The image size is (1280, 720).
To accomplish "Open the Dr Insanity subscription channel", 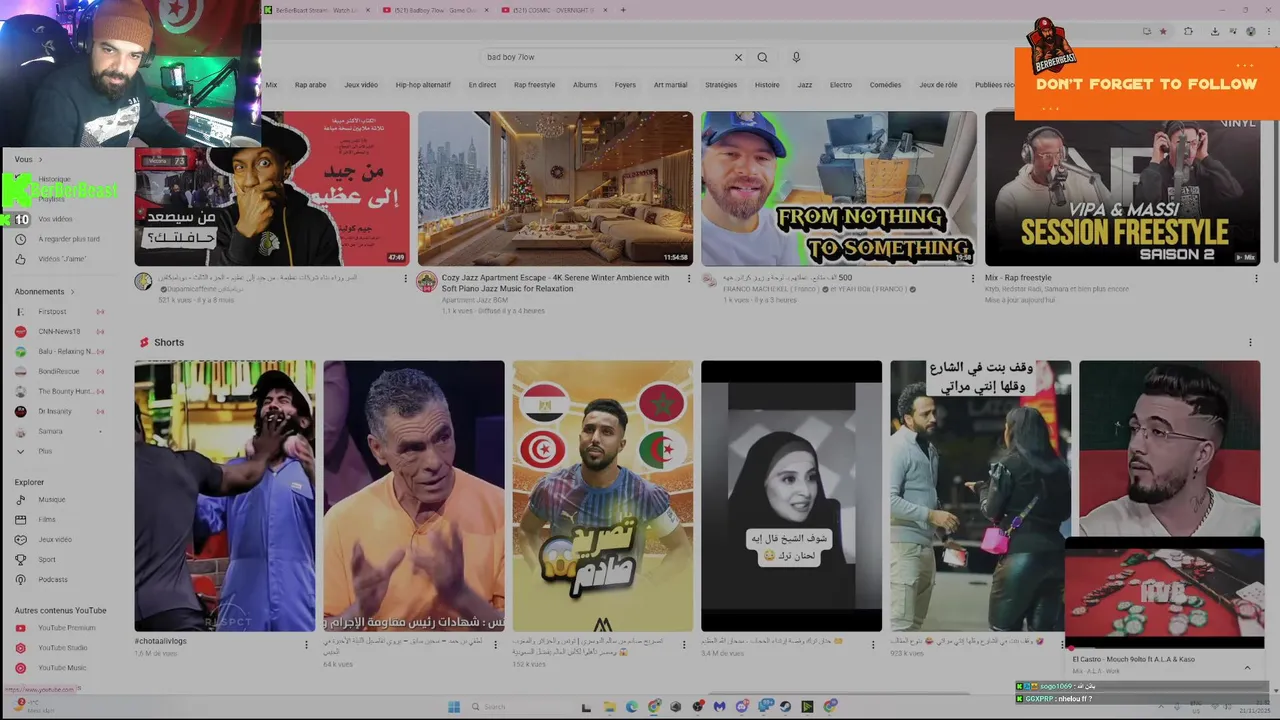I will click(56, 412).
